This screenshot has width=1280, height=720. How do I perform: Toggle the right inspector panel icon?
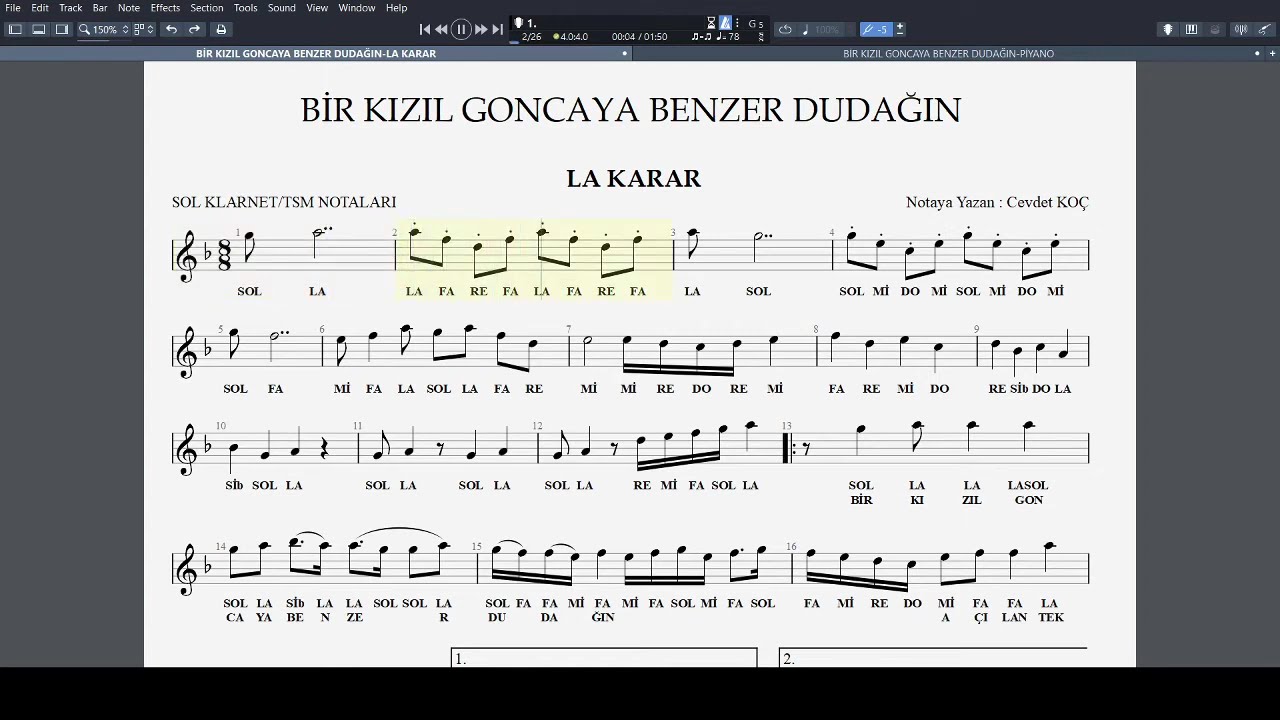(62, 29)
